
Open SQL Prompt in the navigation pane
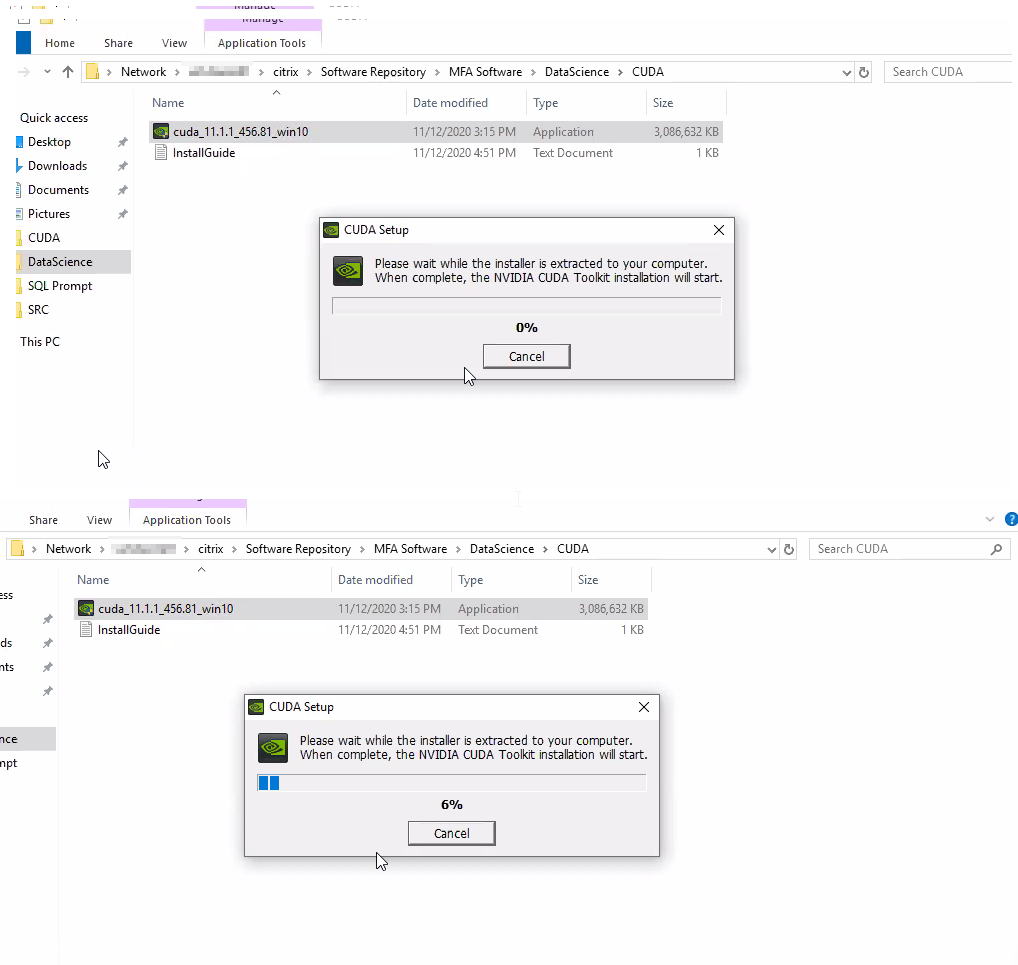(60, 286)
